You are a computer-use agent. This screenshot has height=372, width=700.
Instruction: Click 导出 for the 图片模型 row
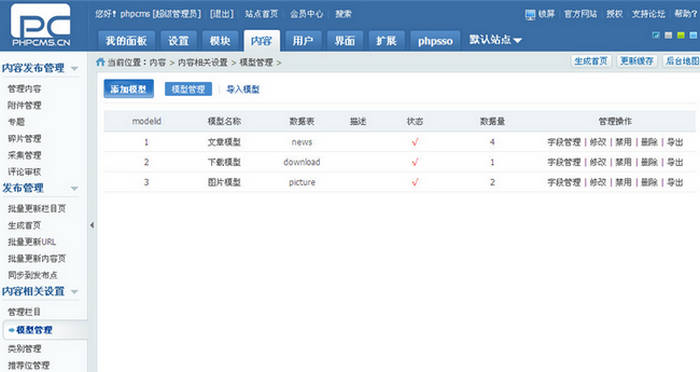click(x=675, y=182)
